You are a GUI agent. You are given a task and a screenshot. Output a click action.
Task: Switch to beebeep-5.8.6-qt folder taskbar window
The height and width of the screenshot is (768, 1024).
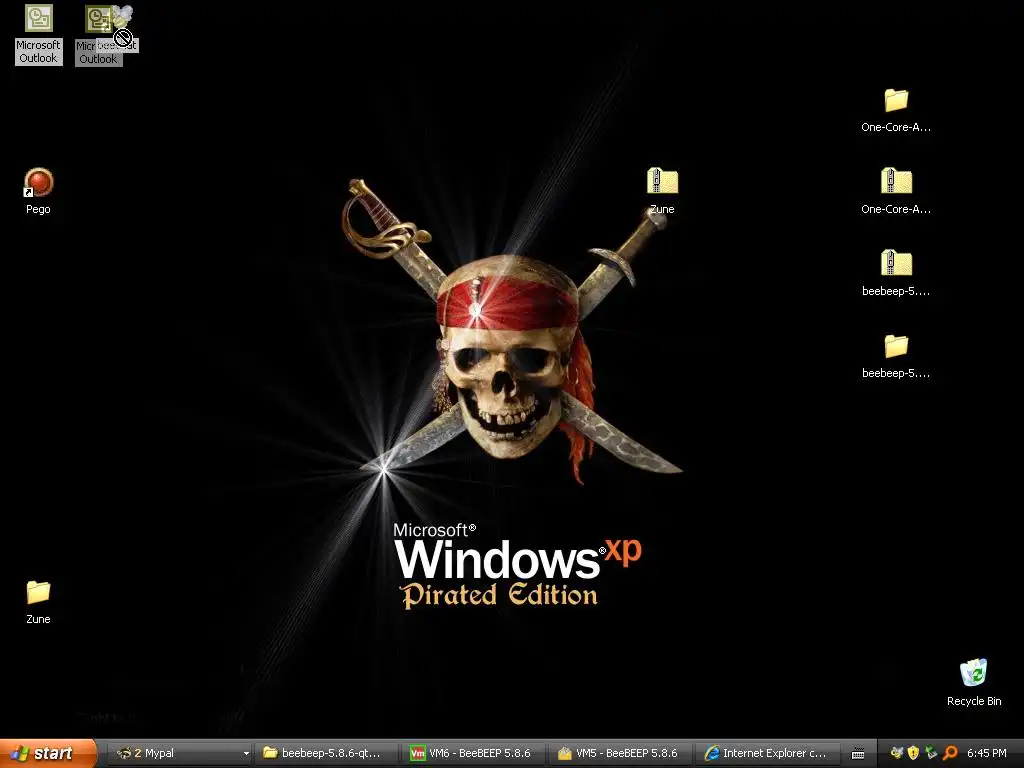(x=325, y=753)
